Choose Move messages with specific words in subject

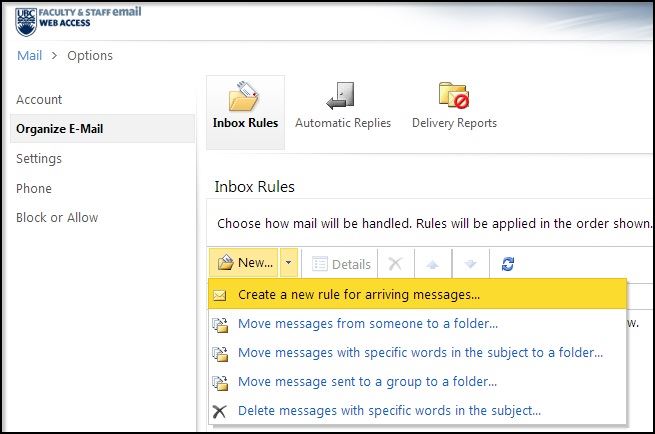420,353
